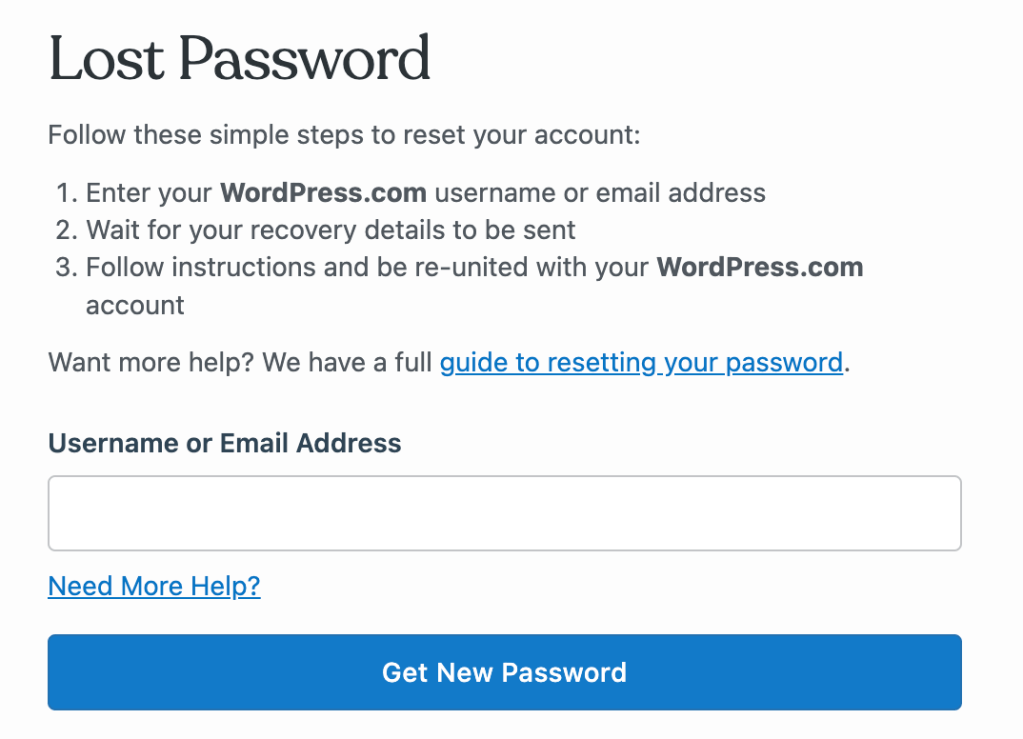Click 'username or email address' in step one
This screenshot has width=1023, height=739.
[x=600, y=192]
